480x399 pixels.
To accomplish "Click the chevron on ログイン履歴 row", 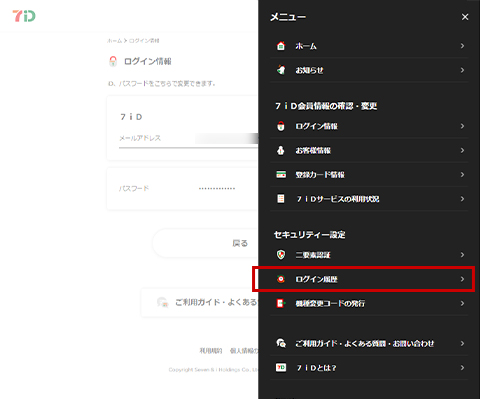I will click(x=462, y=279).
